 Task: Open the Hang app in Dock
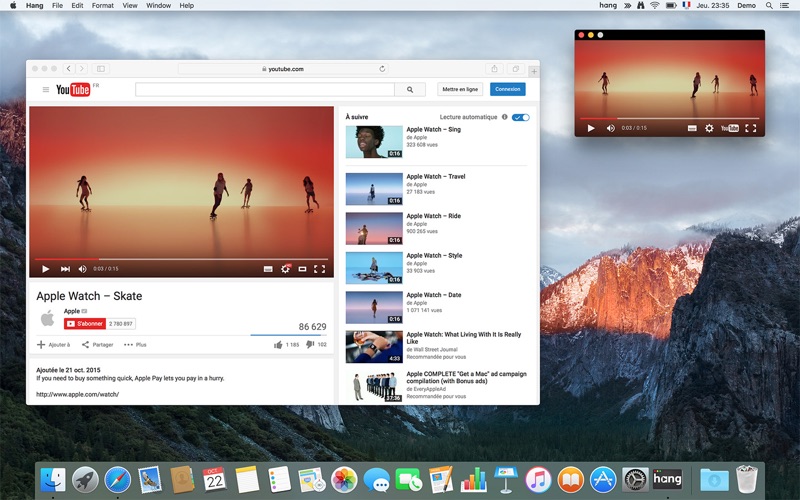[x=667, y=480]
